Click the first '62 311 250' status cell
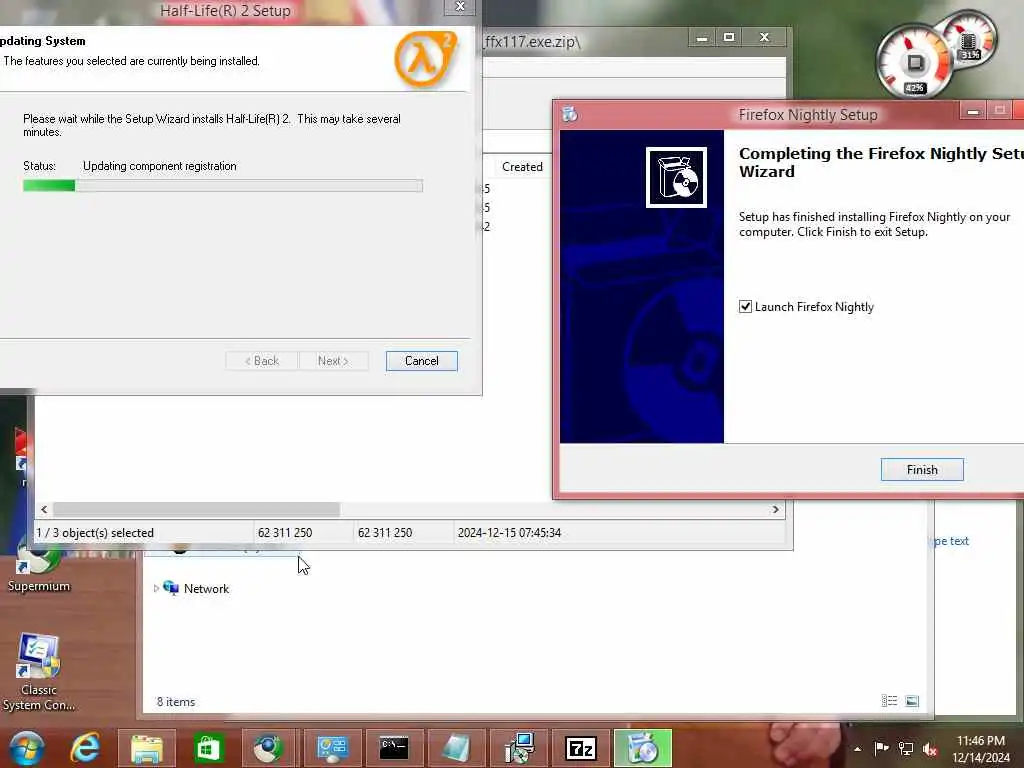The height and width of the screenshot is (768, 1024). pos(285,533)
